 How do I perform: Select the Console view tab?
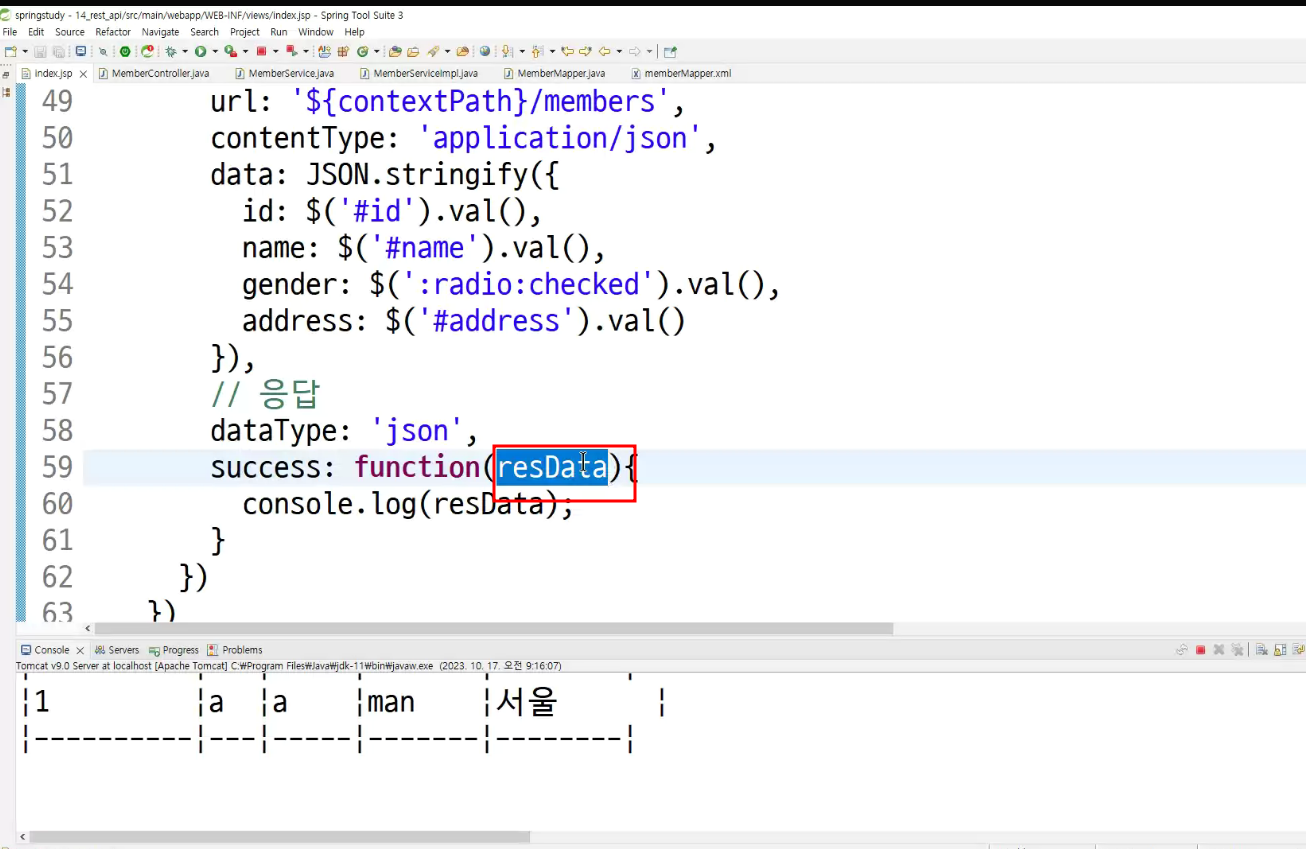(52, 650)
